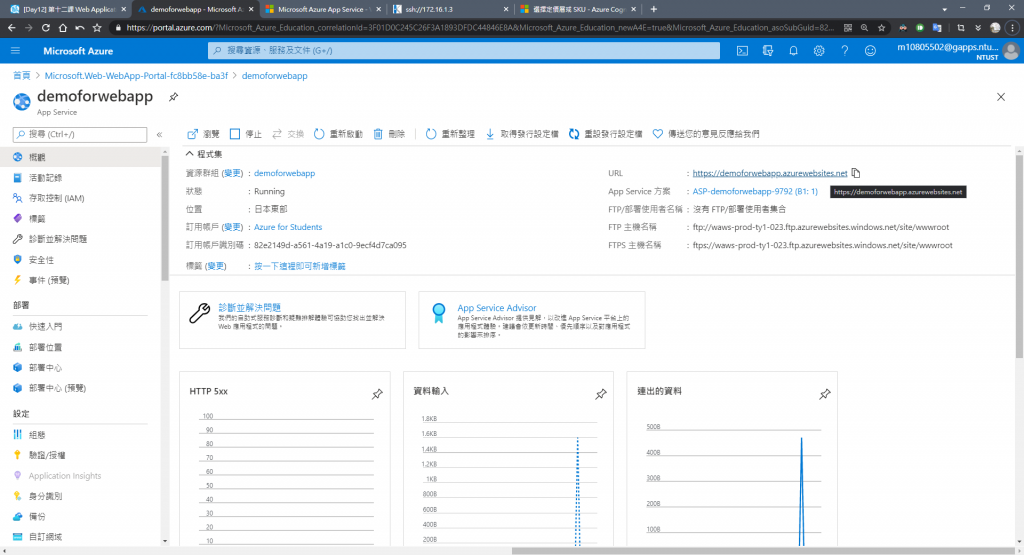Open a new browser tab
1024x555 pixels.
tap(654, 9)
